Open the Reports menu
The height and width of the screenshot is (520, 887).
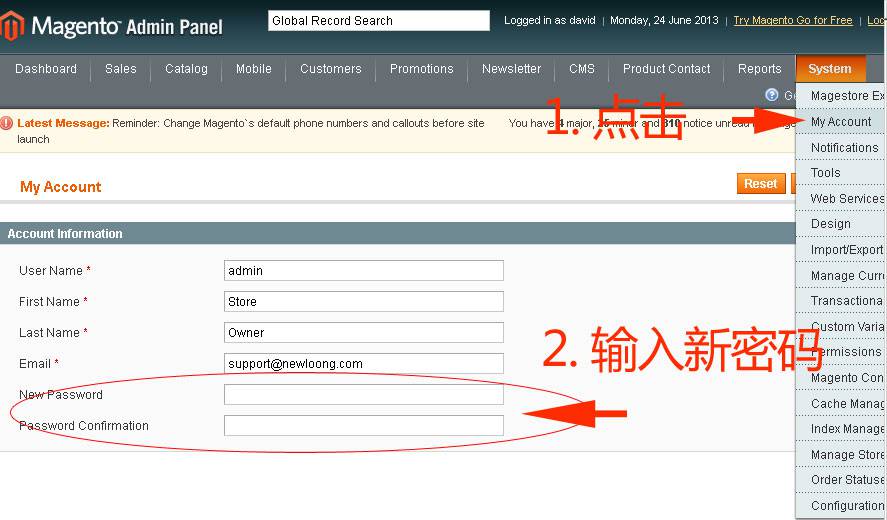759,69
